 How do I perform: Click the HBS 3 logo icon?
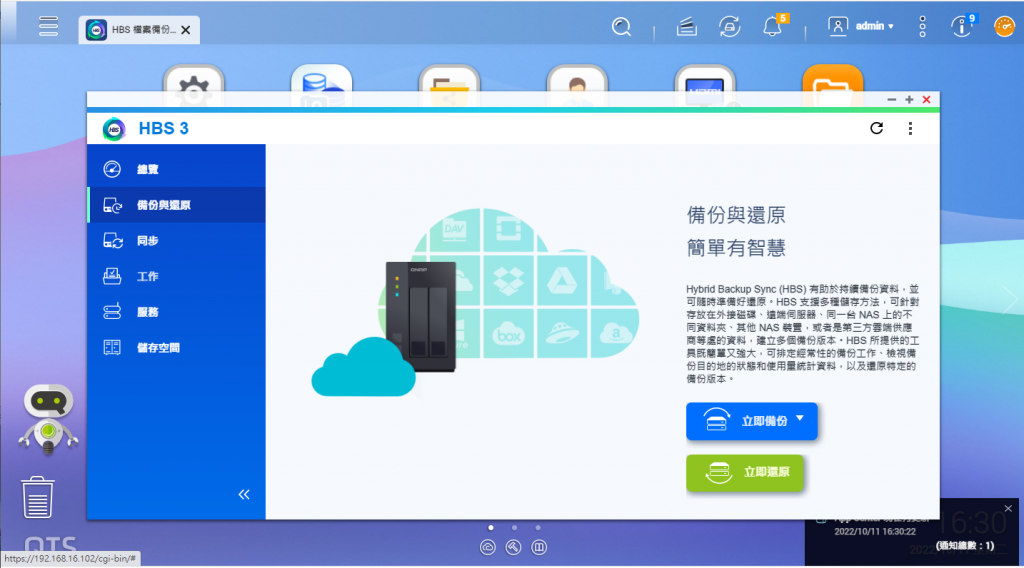[114, 129]
